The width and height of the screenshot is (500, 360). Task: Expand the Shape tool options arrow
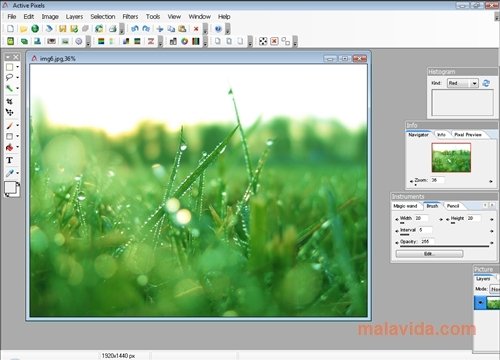[17, 136]
